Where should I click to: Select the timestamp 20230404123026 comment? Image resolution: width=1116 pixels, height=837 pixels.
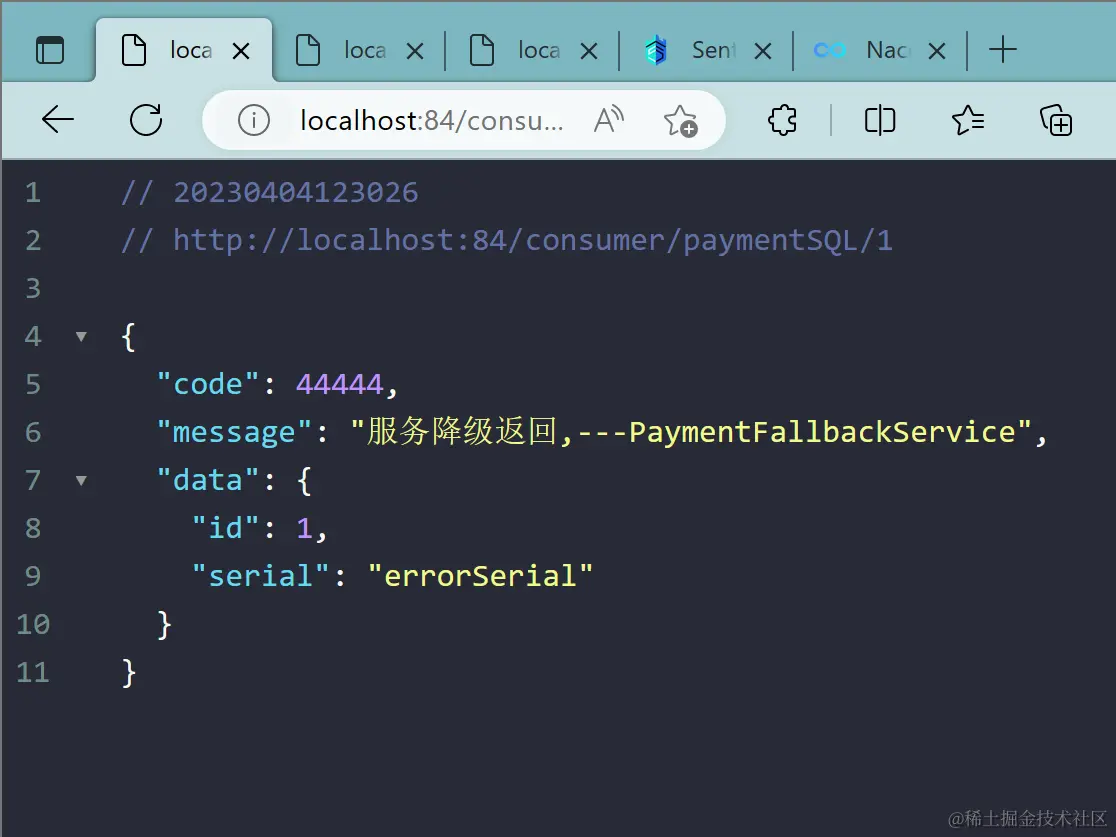pyautogui.click(x=295, y=193)
